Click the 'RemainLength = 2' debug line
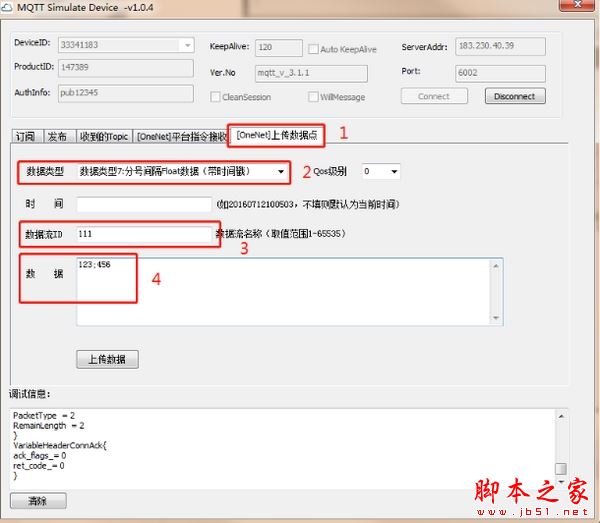600x523 pixels. point(49,425)
